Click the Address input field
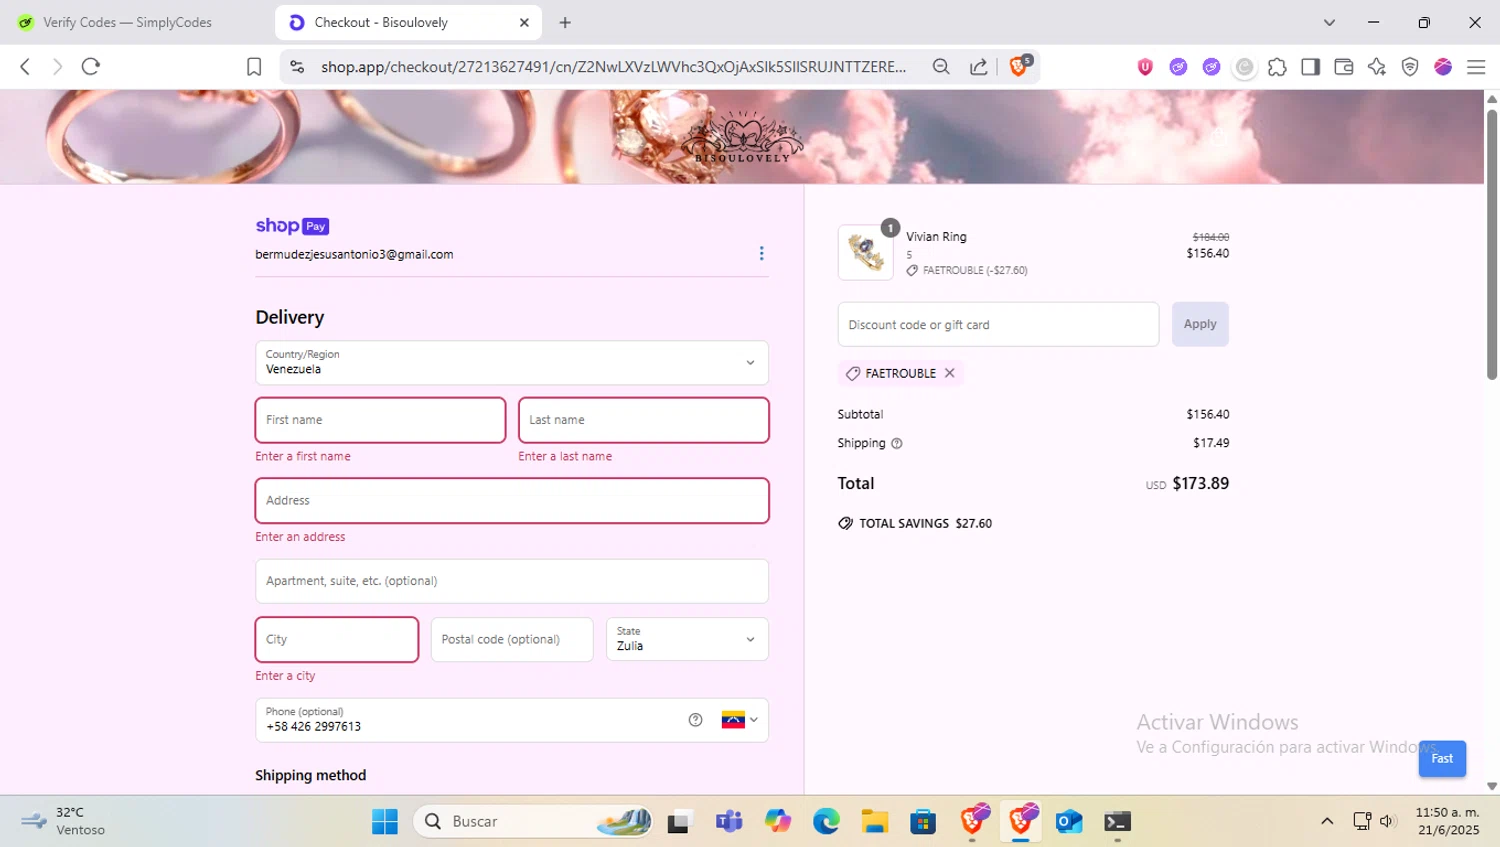 pos(512,500)
